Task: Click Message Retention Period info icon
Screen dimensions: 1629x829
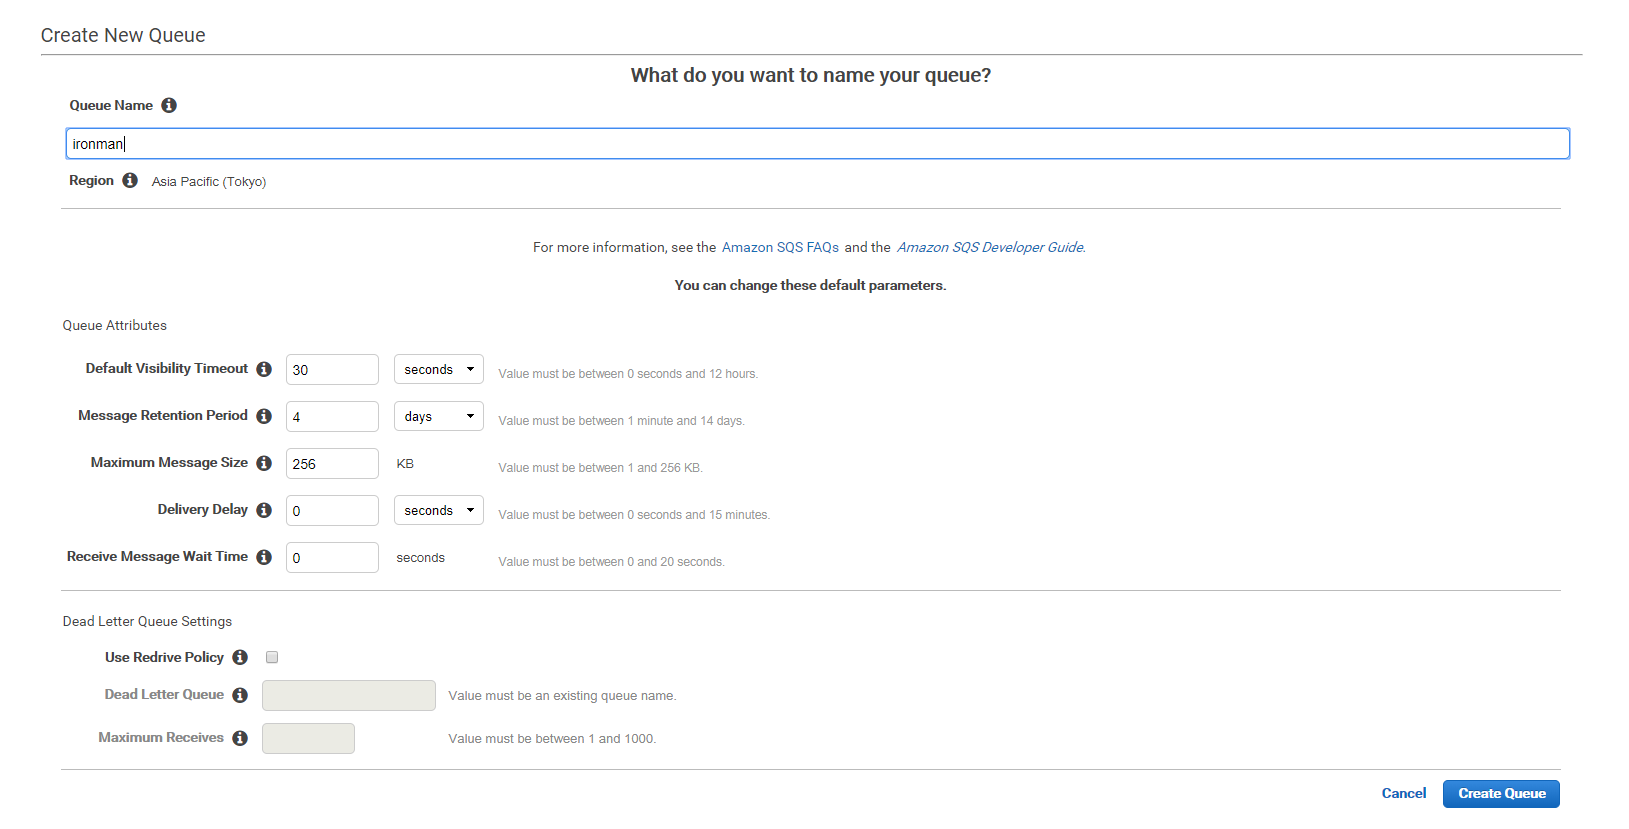Action: coord(264,416)
